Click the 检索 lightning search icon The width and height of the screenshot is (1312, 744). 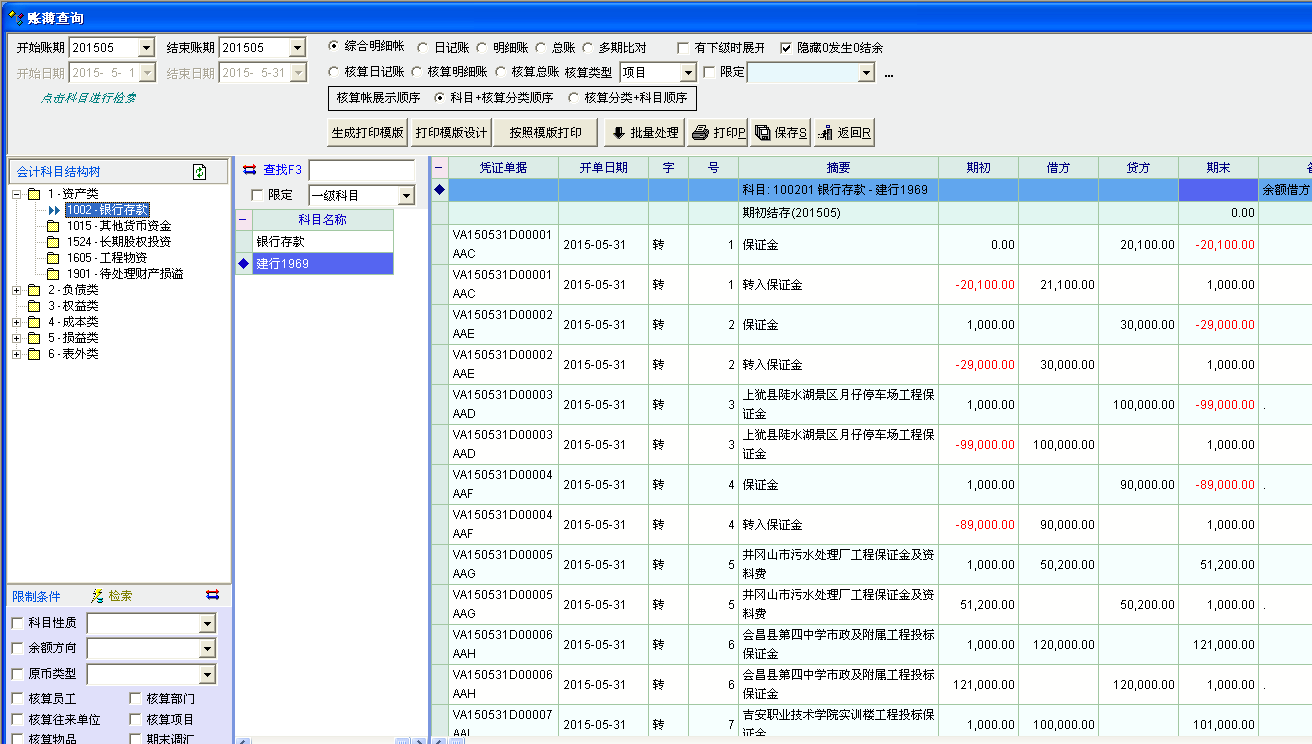(97, 596)
